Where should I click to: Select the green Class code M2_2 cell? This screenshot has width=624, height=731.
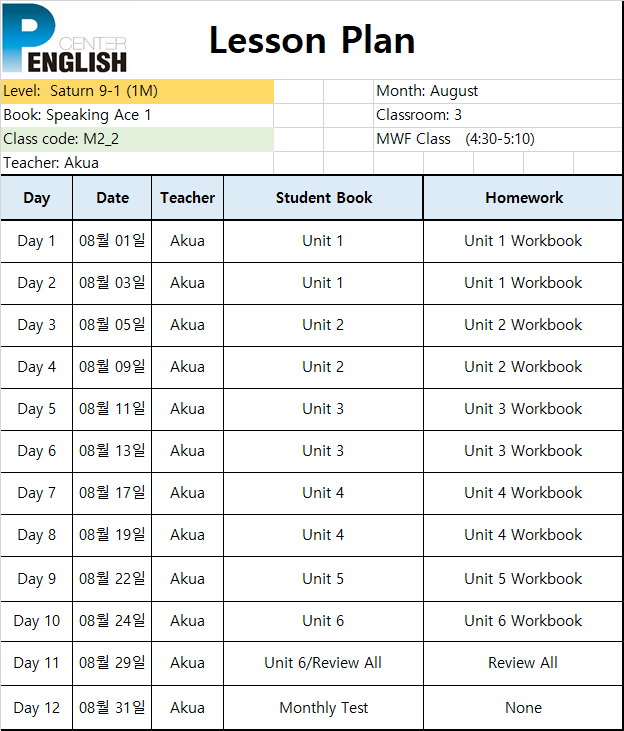coord(137,139)
